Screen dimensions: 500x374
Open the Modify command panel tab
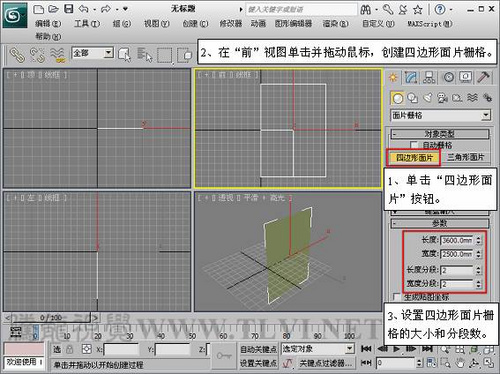[411, 77]
